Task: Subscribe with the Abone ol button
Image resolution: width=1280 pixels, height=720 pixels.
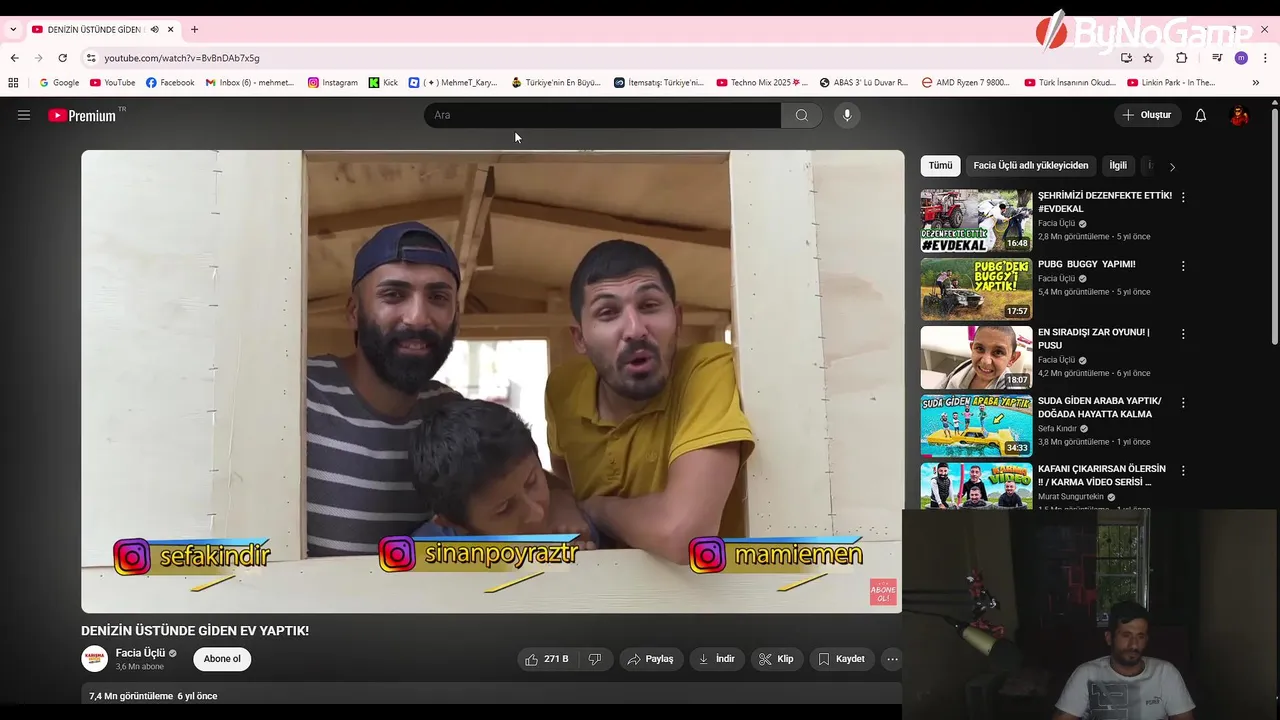Action: tap(222, 659)
